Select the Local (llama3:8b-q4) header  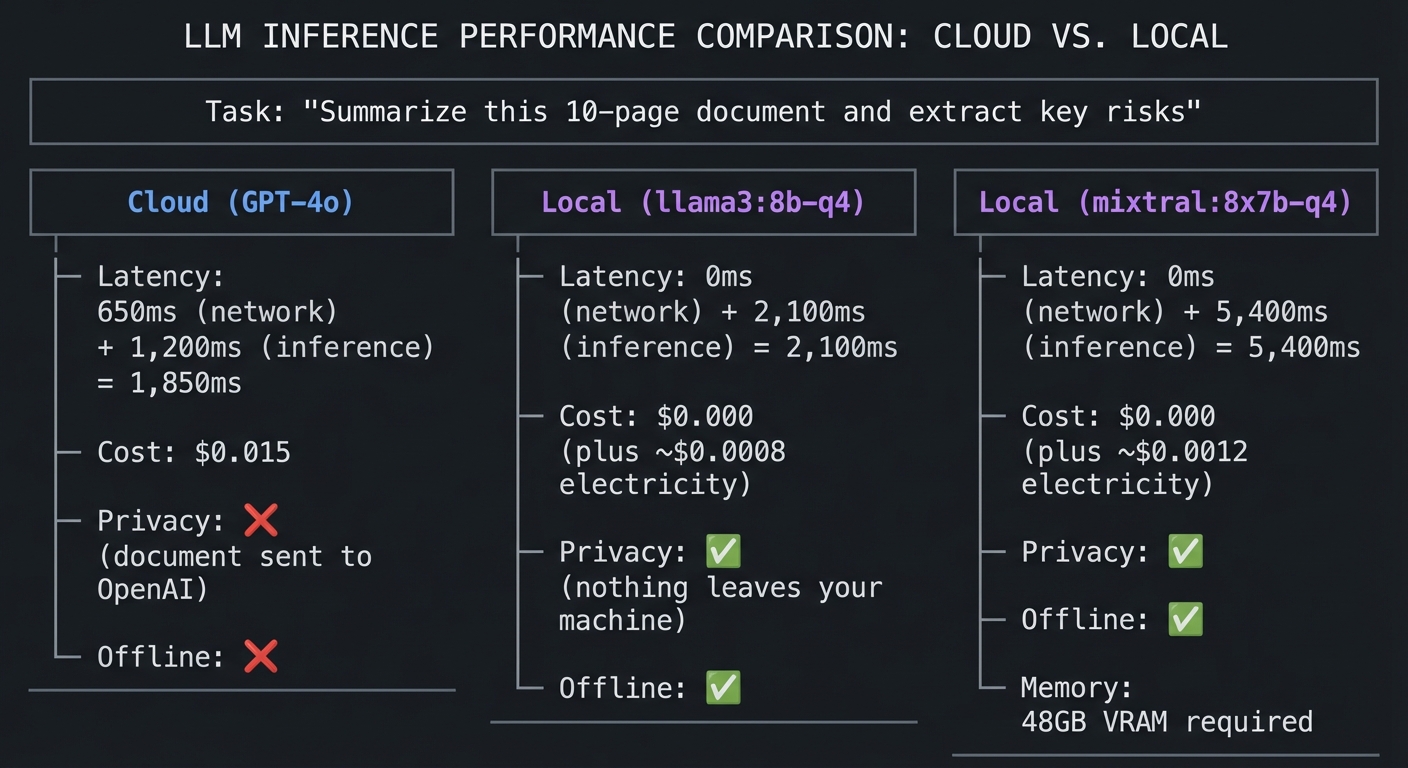(x=703, y=202)
